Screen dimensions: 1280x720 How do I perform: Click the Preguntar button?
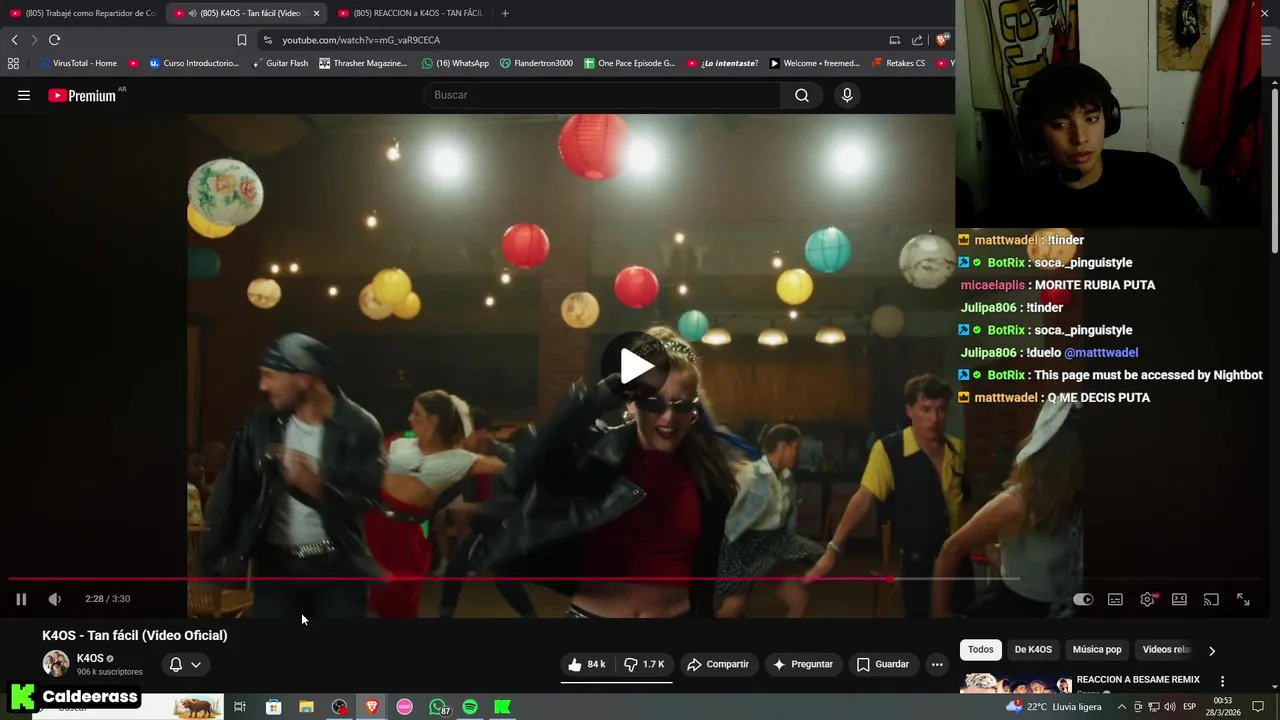pyautogui.click(x=802, y=664)
